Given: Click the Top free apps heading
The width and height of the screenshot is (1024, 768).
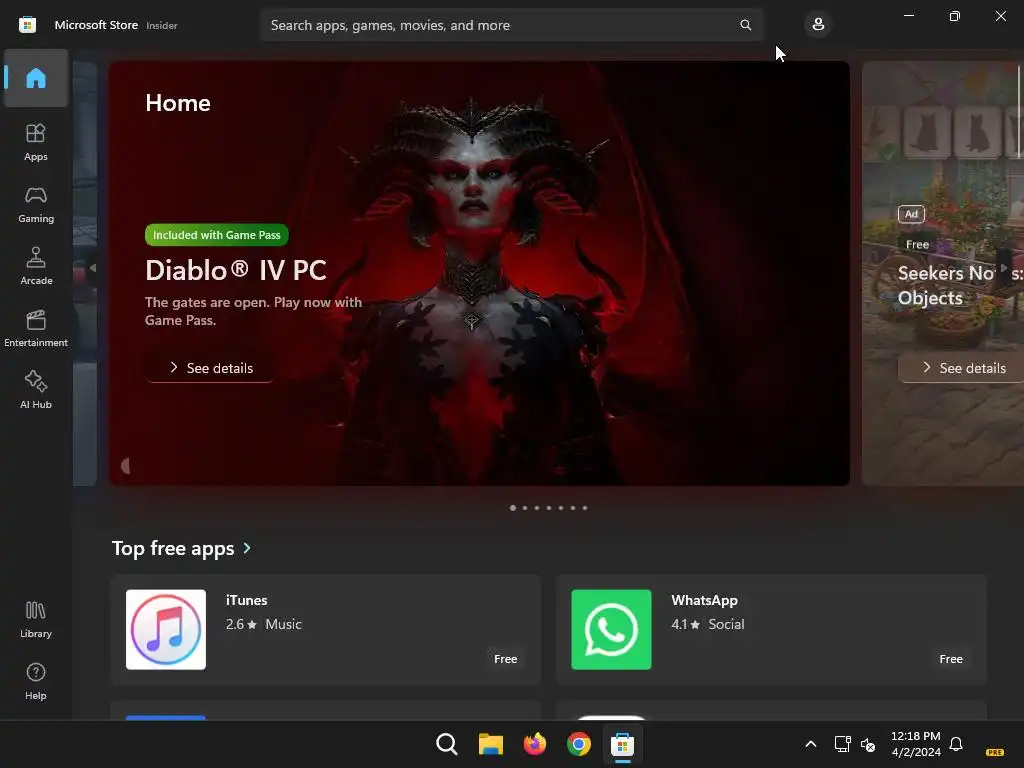Looking at the screenshot, I should pyautogui.click(x=173, y=549).
